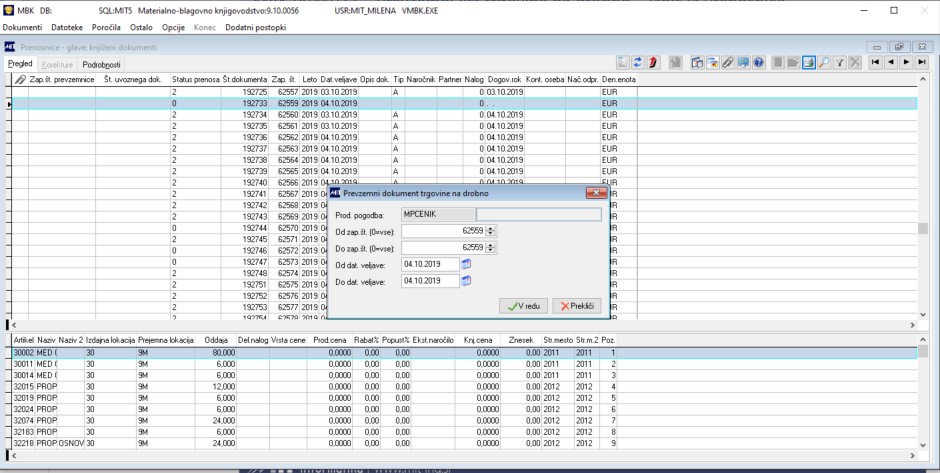Click the filter funnel toolbar icon
This screenshot has width=940, height=473.
840,62
